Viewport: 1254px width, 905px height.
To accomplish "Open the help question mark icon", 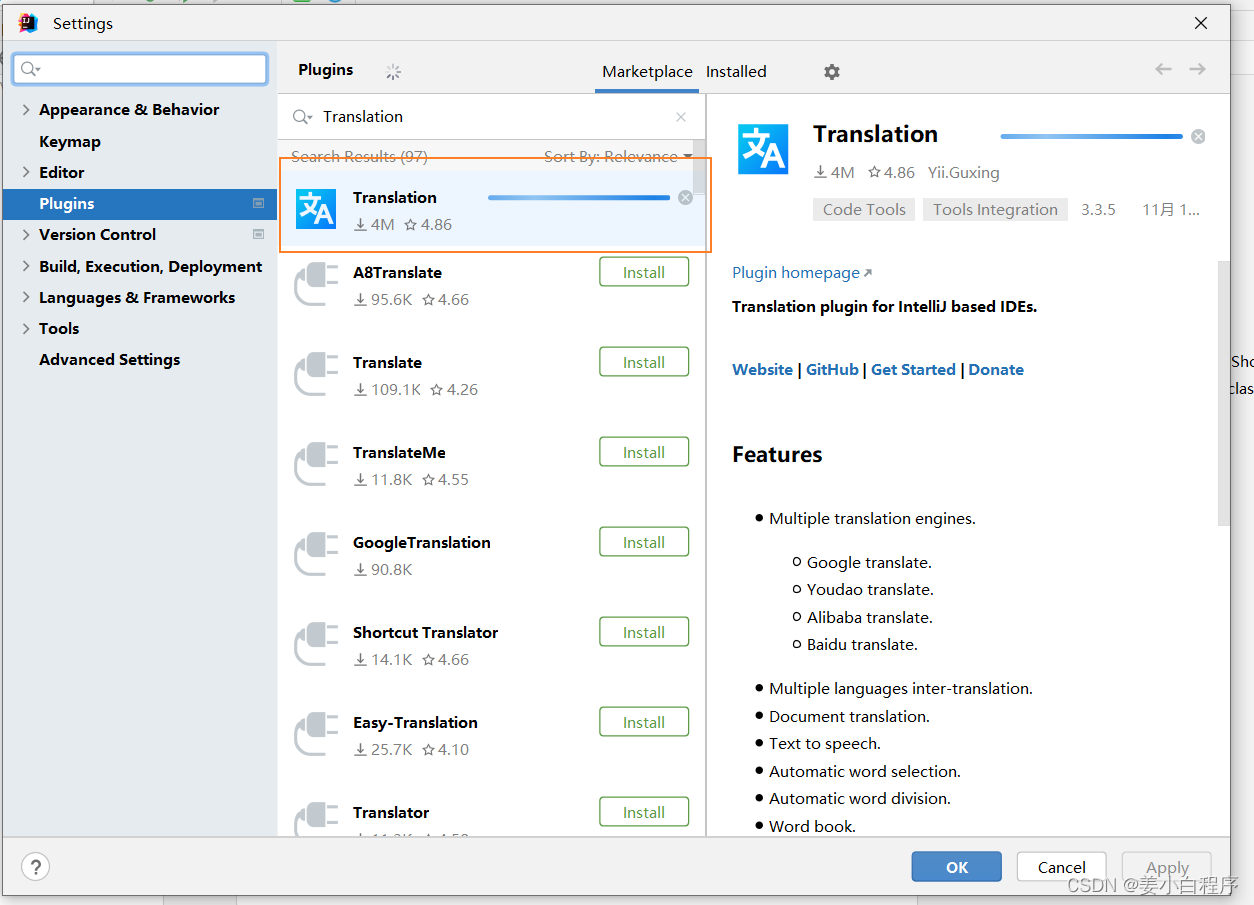I will point(35,867).
